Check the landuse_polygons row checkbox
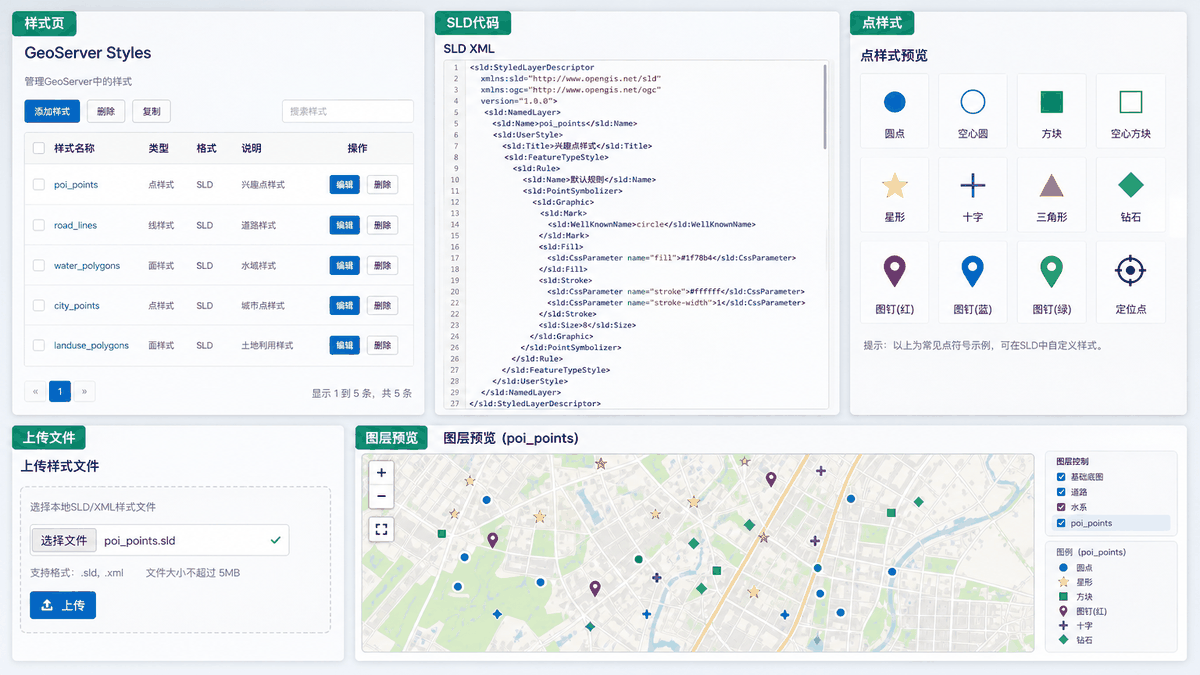Screen dimensions: 1200x675 click(39, 345)
